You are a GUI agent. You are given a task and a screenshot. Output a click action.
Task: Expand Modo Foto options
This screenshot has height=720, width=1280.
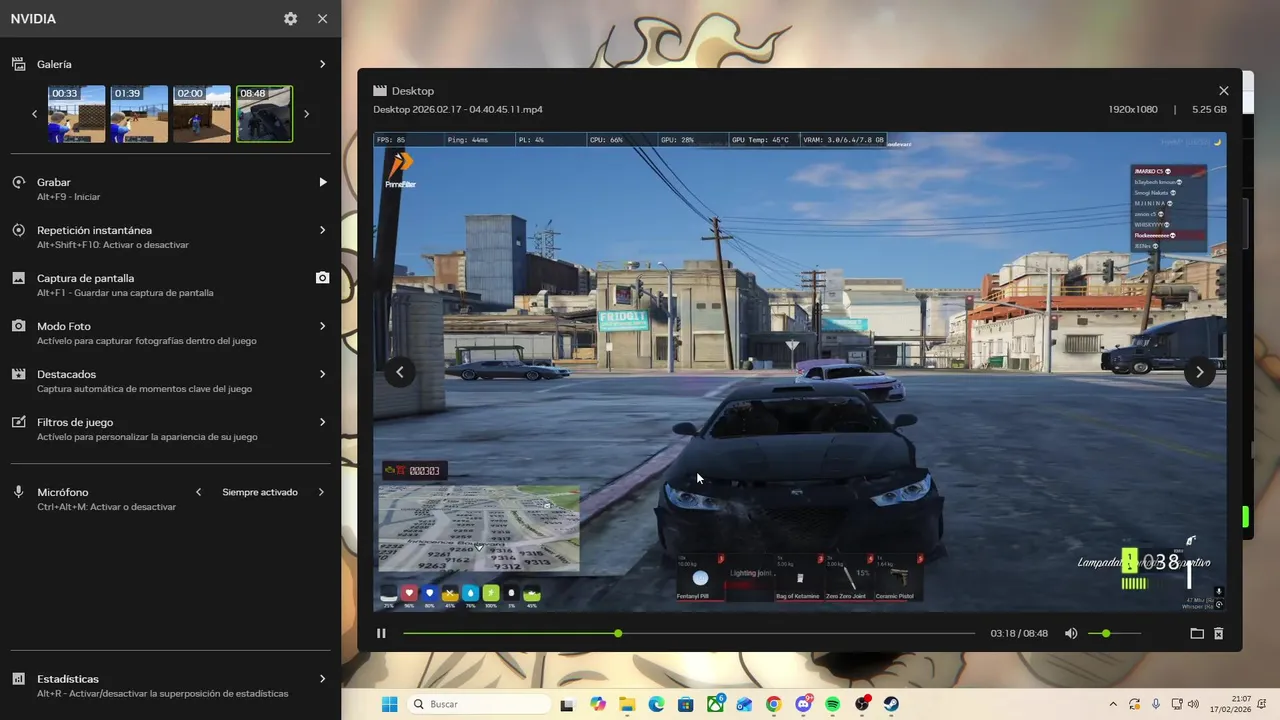tap(322, 326)
